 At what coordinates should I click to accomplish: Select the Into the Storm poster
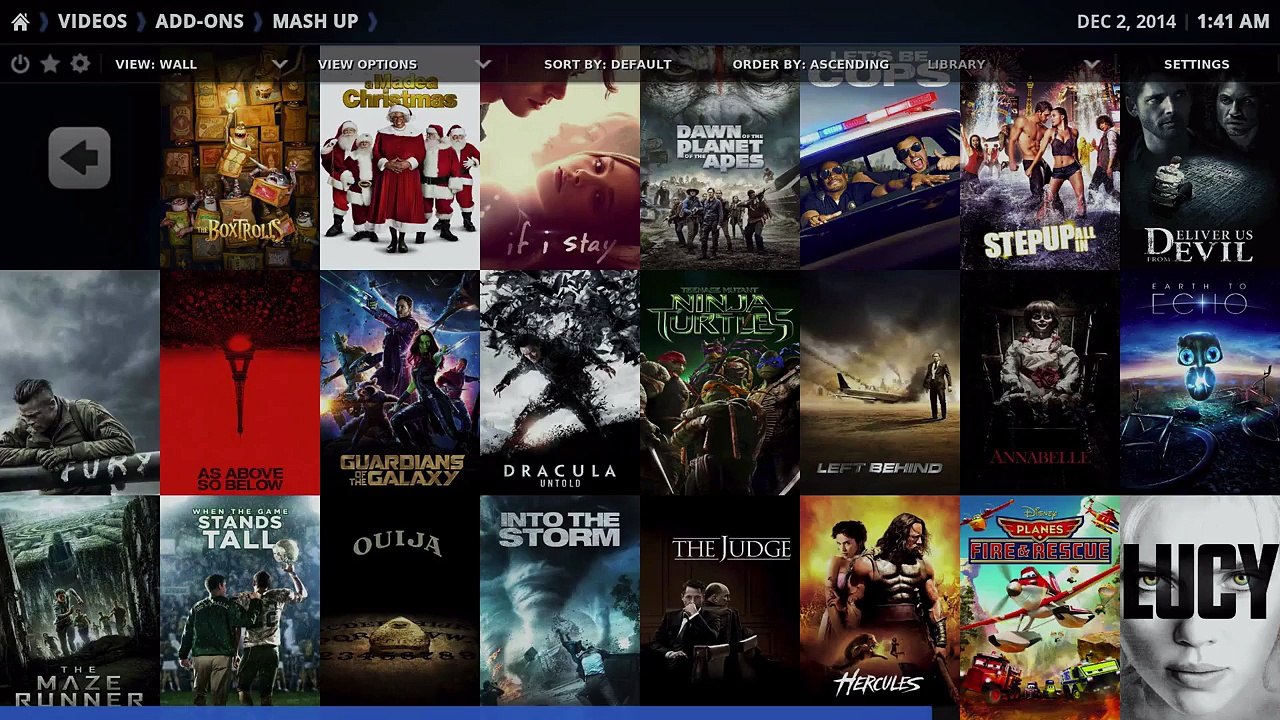[560, 602]
